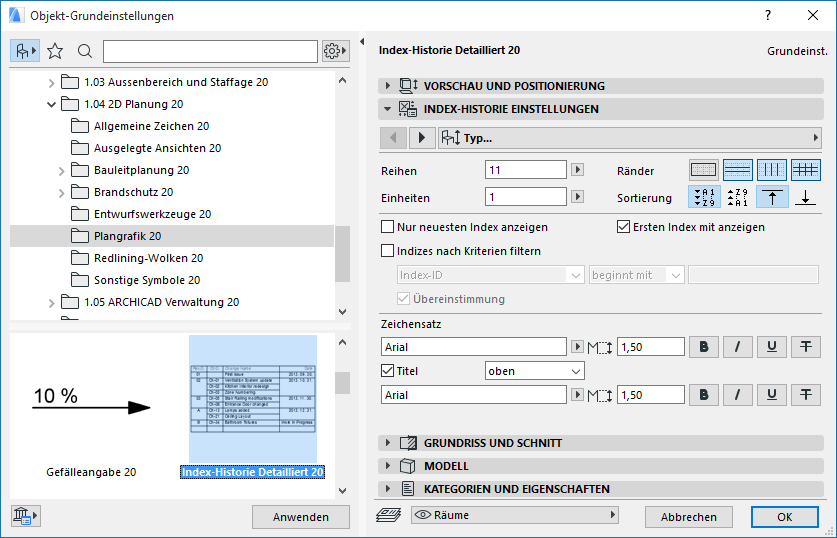Toggle bold for the main font
This screenshot has height=538, width=837.
(704, 347)
